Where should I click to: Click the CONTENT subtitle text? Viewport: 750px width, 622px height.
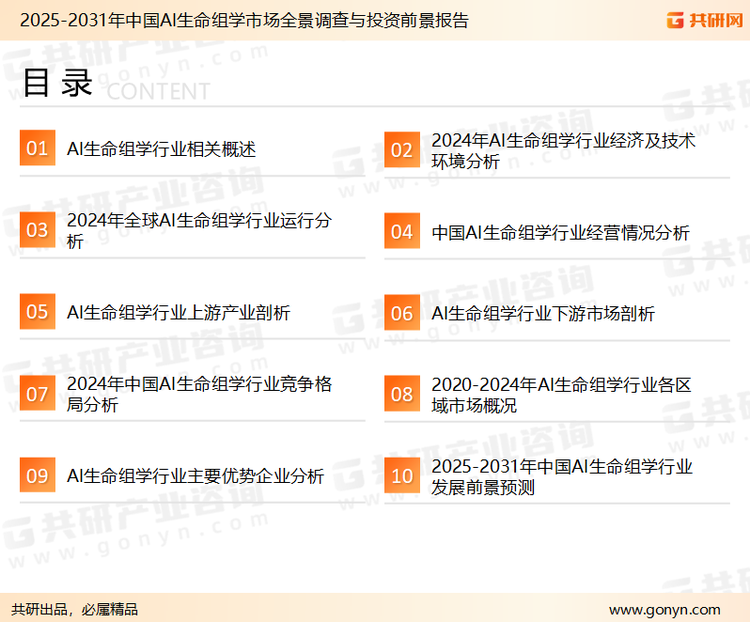click(x=158, y=91)
